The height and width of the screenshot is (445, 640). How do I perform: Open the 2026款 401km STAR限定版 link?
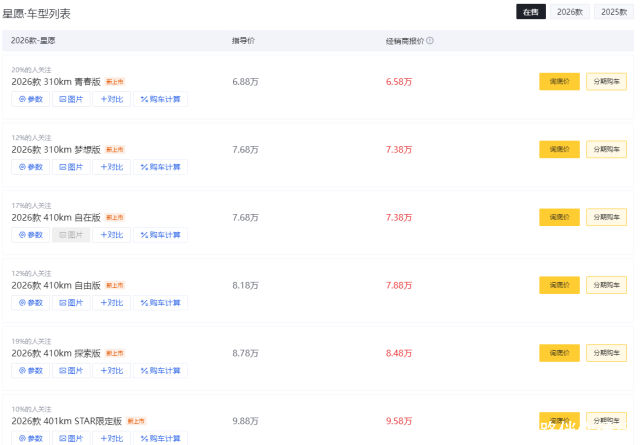tap(66, 421)
